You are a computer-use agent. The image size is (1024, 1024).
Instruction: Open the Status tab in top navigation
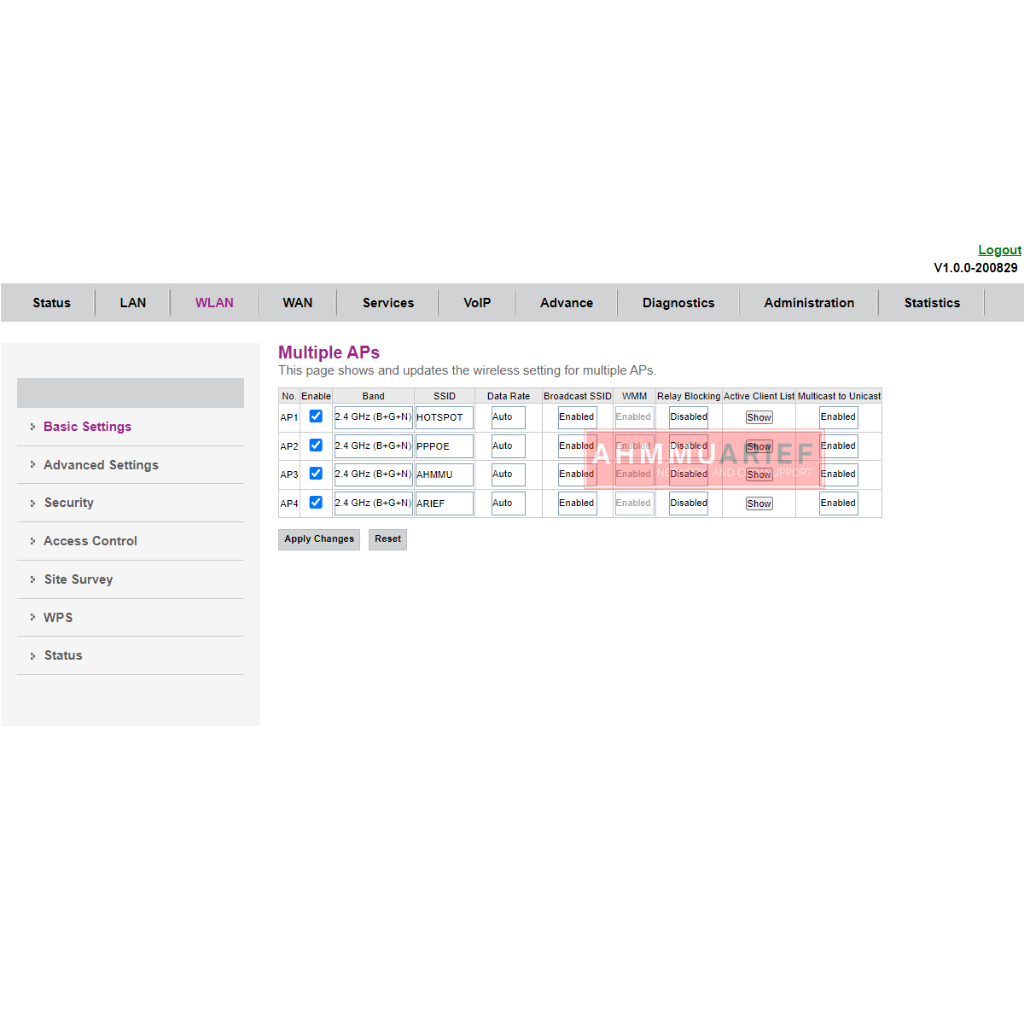(x=52, y=303)
